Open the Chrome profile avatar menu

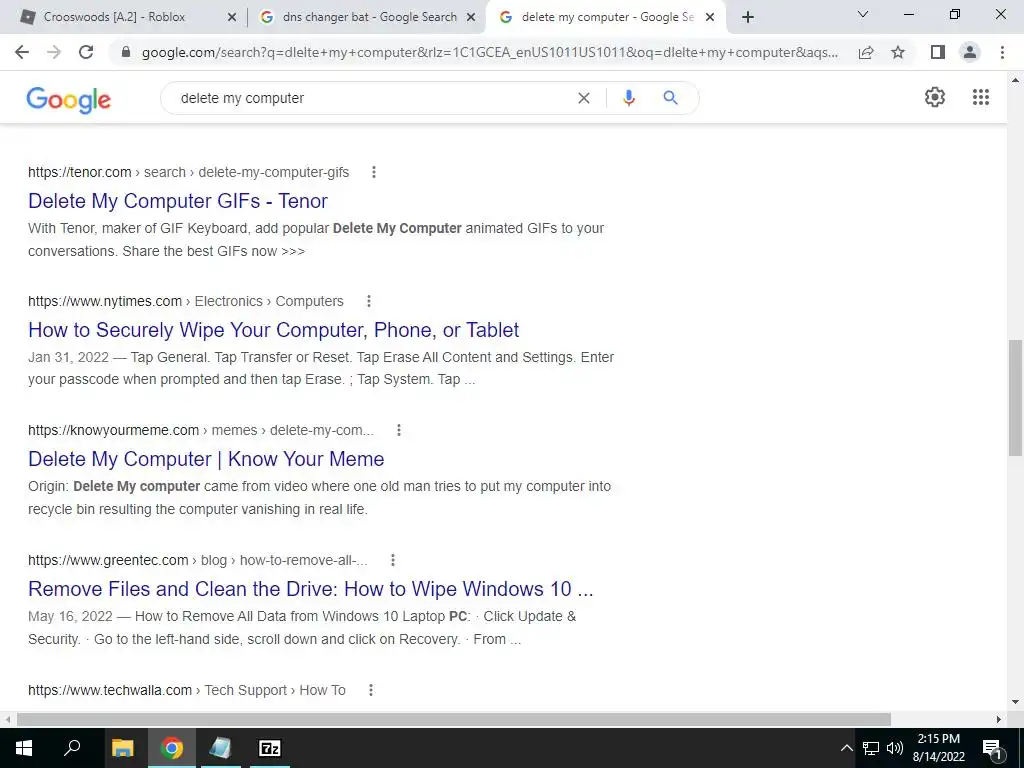coord(970,52)
